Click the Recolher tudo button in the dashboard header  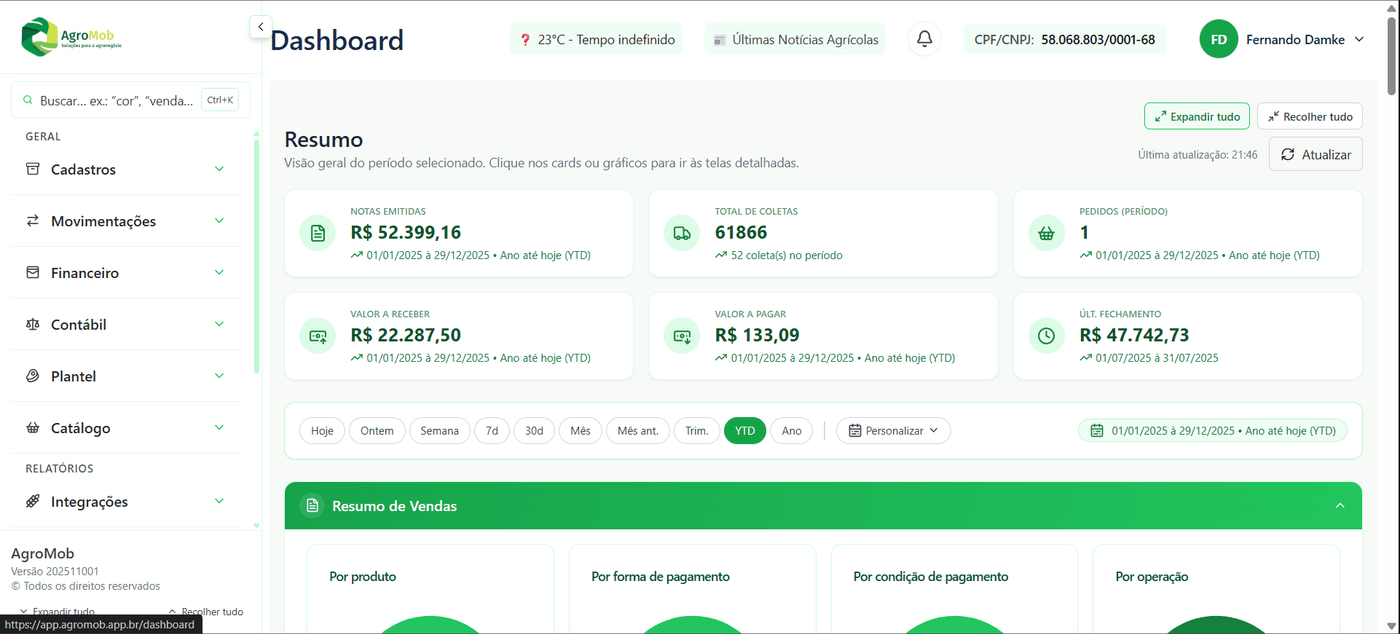(x=1310, y=116)
